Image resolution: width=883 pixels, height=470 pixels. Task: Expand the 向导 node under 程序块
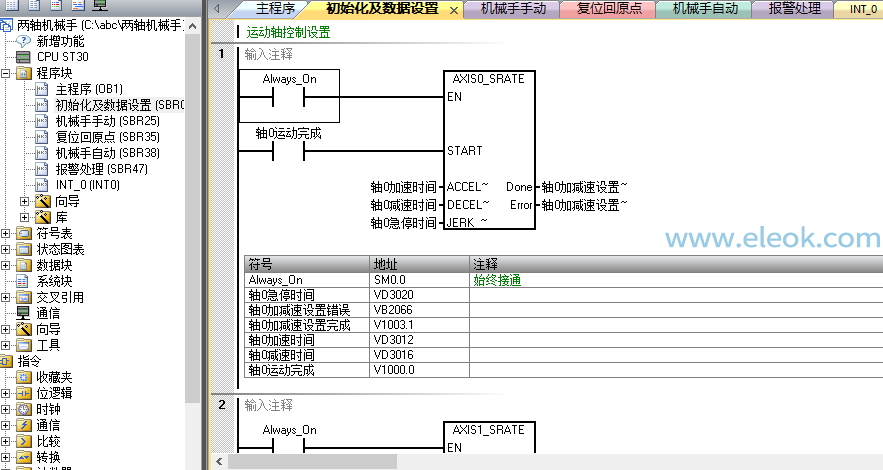(24, 201)
